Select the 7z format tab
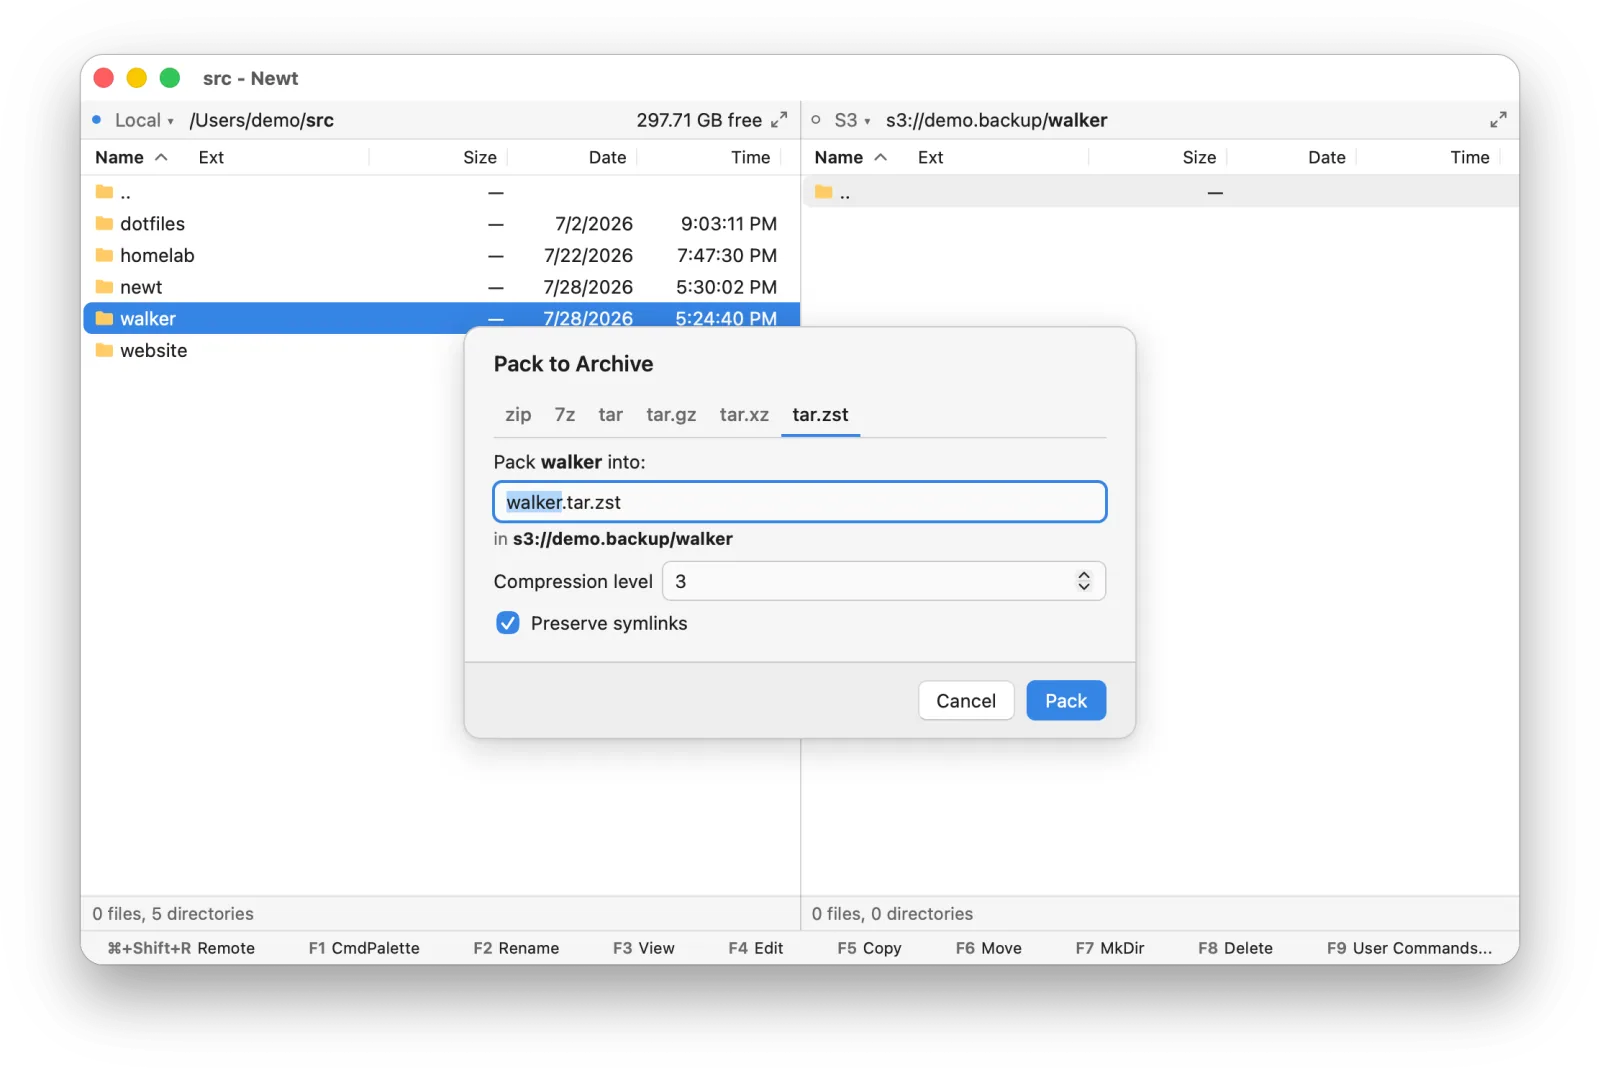1600x1071 pixels. point(565,415)
